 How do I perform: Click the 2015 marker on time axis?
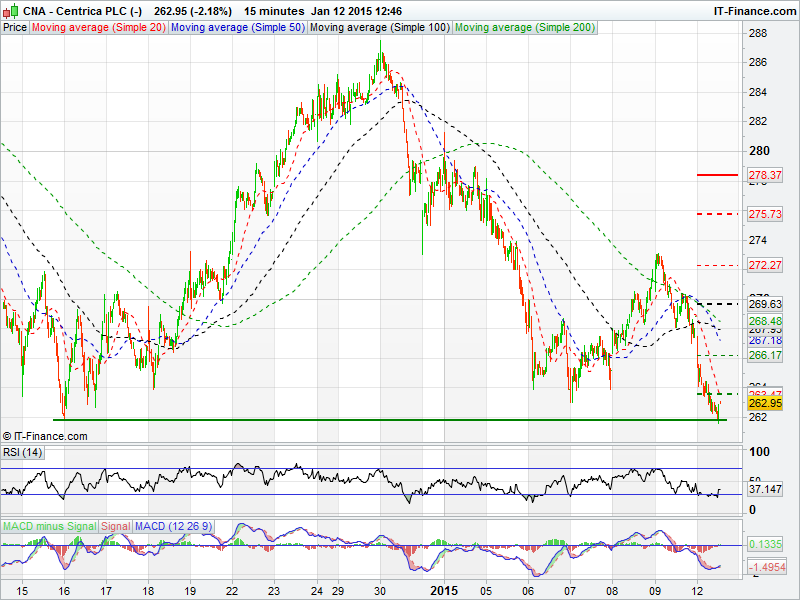click(444, 592)
